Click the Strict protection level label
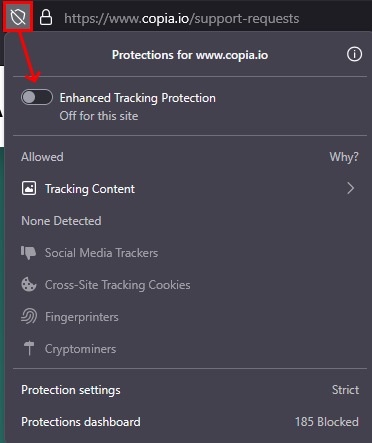 point(345,390)
